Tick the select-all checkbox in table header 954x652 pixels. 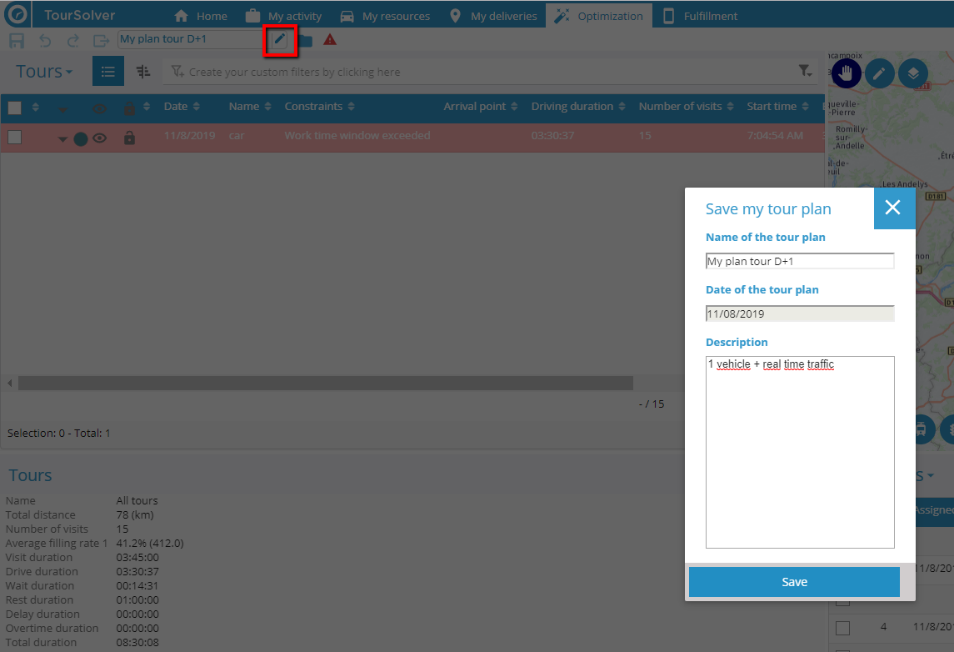click(15, 107)
